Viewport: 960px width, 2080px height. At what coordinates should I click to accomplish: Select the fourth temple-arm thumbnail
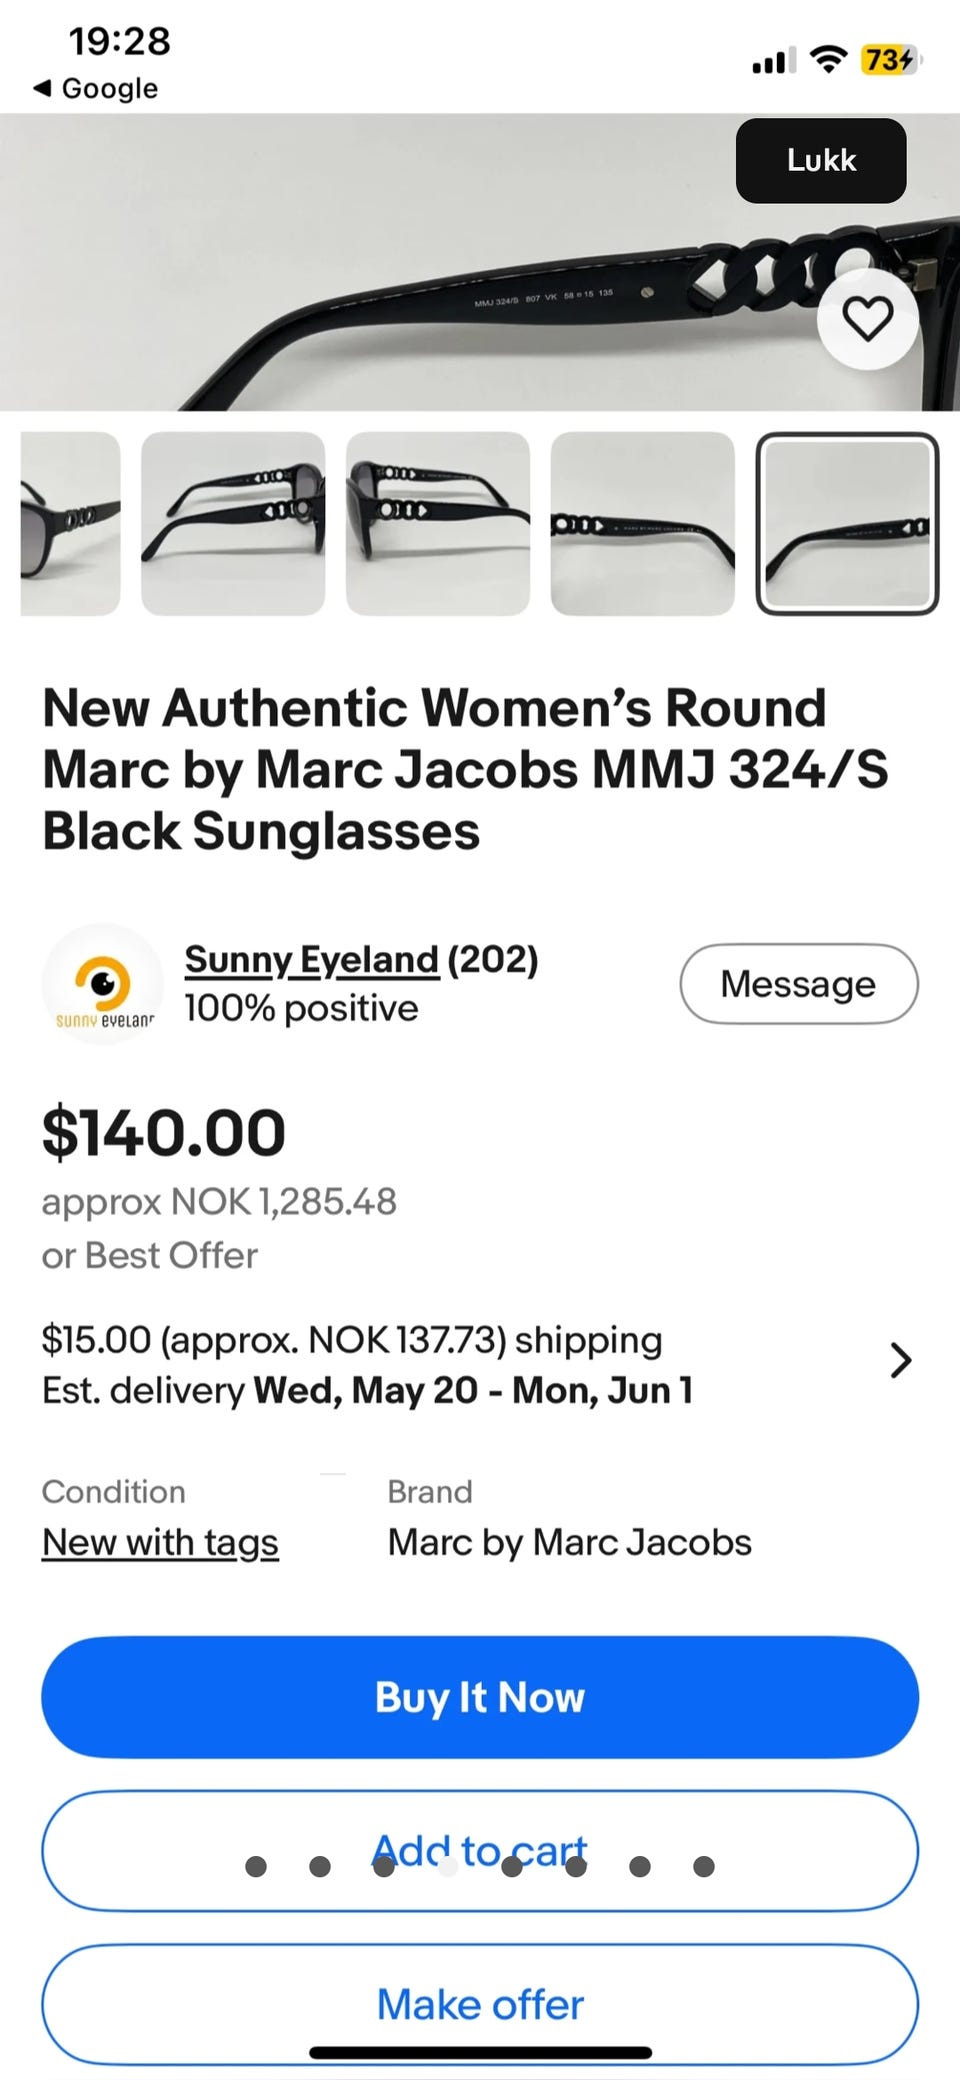click(643, 523)
